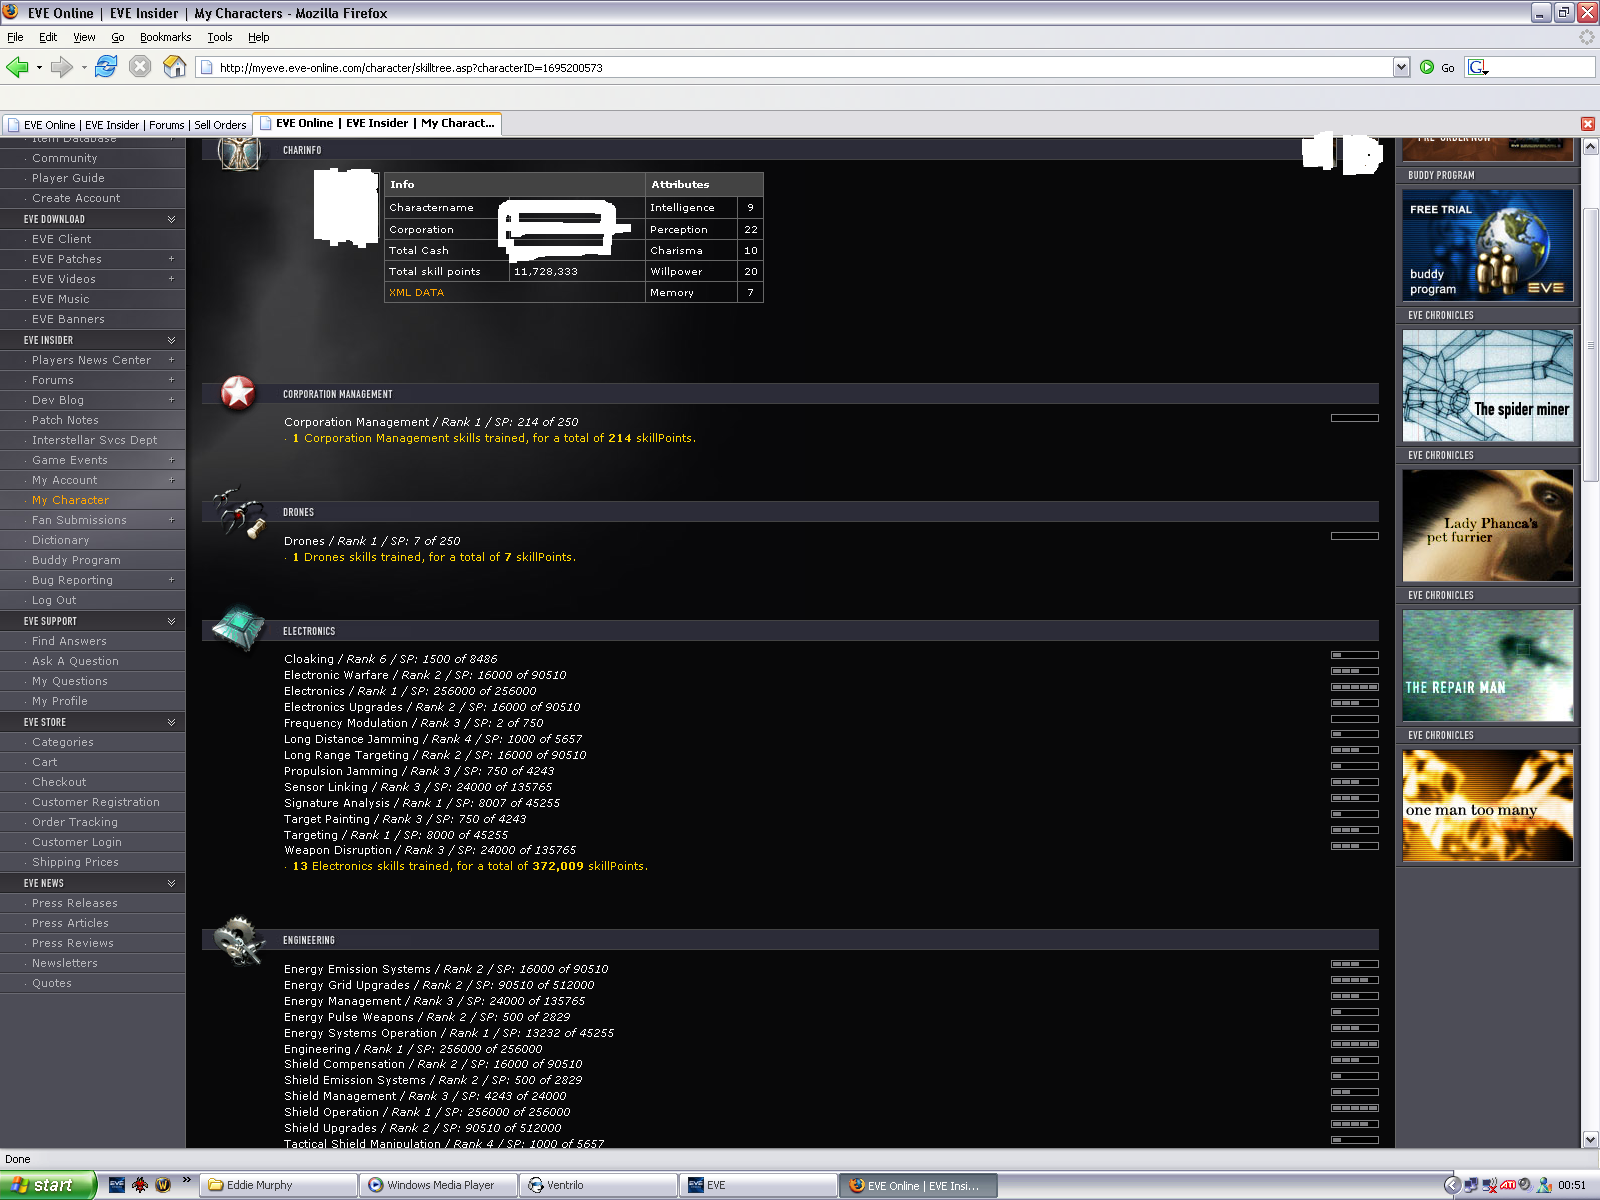Open the URL history dropdown
Screen dimensions: 1600x1200
1401,67
